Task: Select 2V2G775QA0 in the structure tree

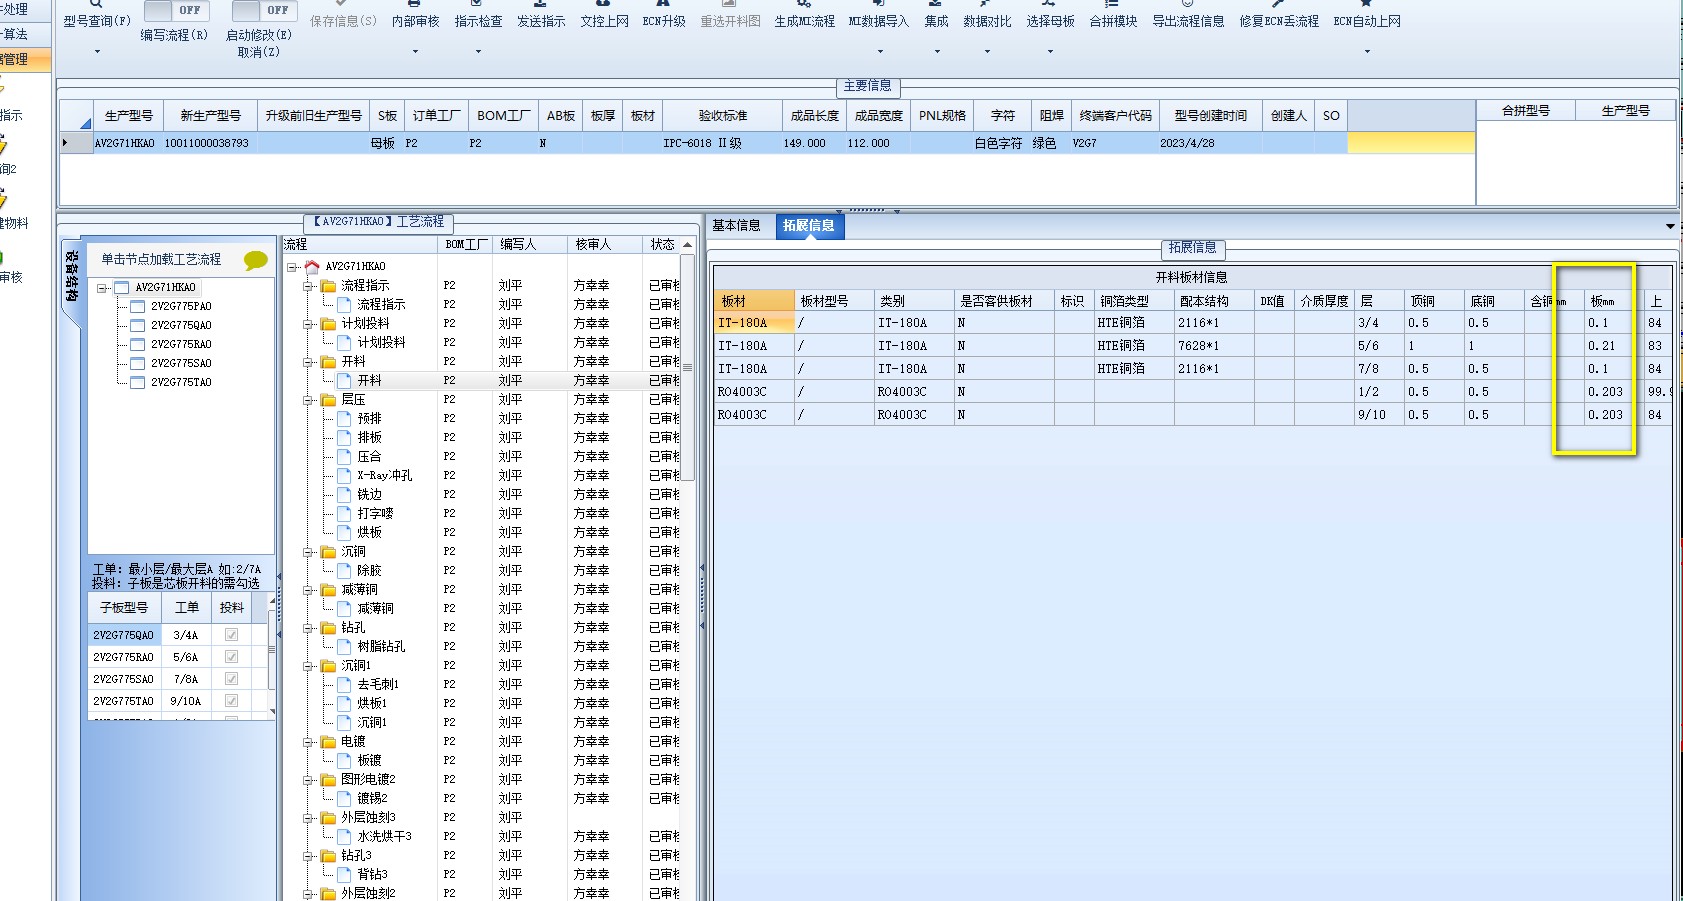Action: pos(181,326)
